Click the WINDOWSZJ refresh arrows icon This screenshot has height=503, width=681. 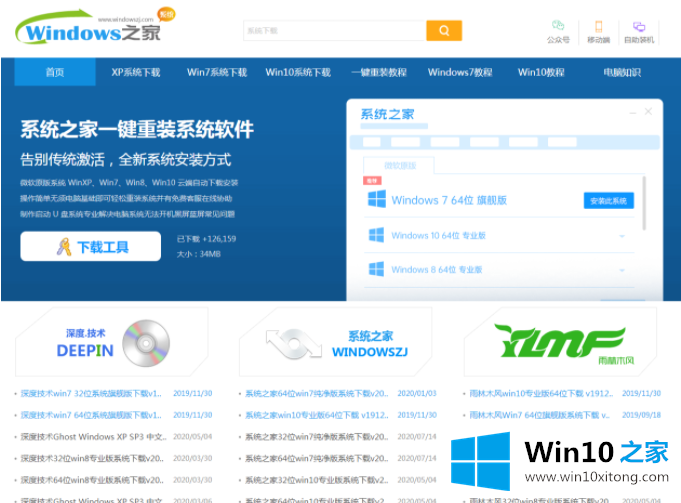(294, 344)
